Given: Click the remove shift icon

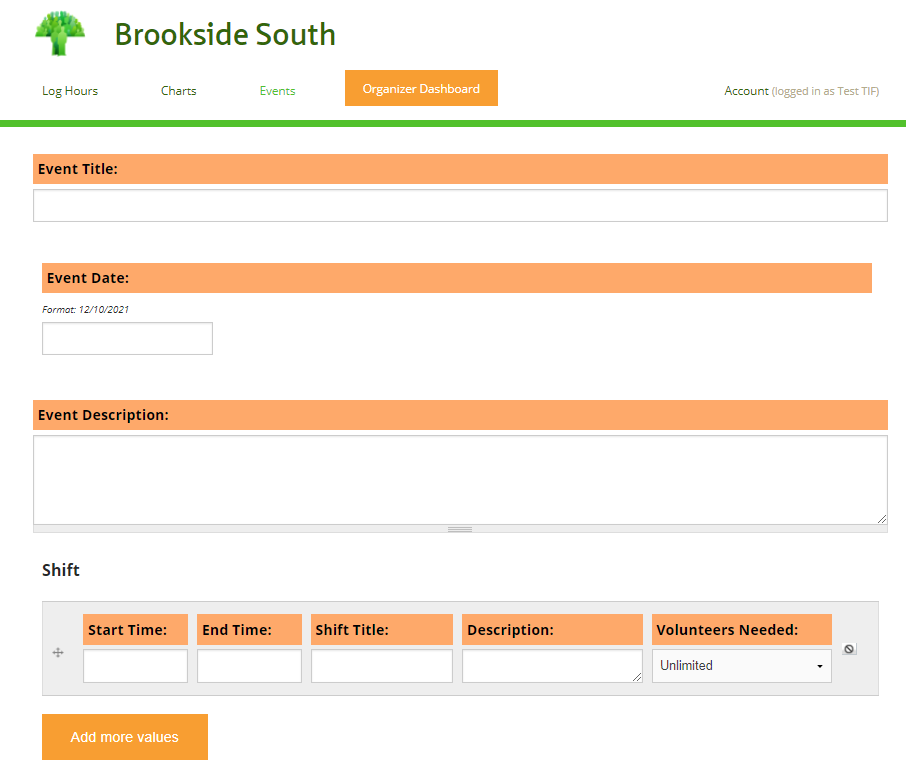Looking at the screenshot, I should (849, 649).
